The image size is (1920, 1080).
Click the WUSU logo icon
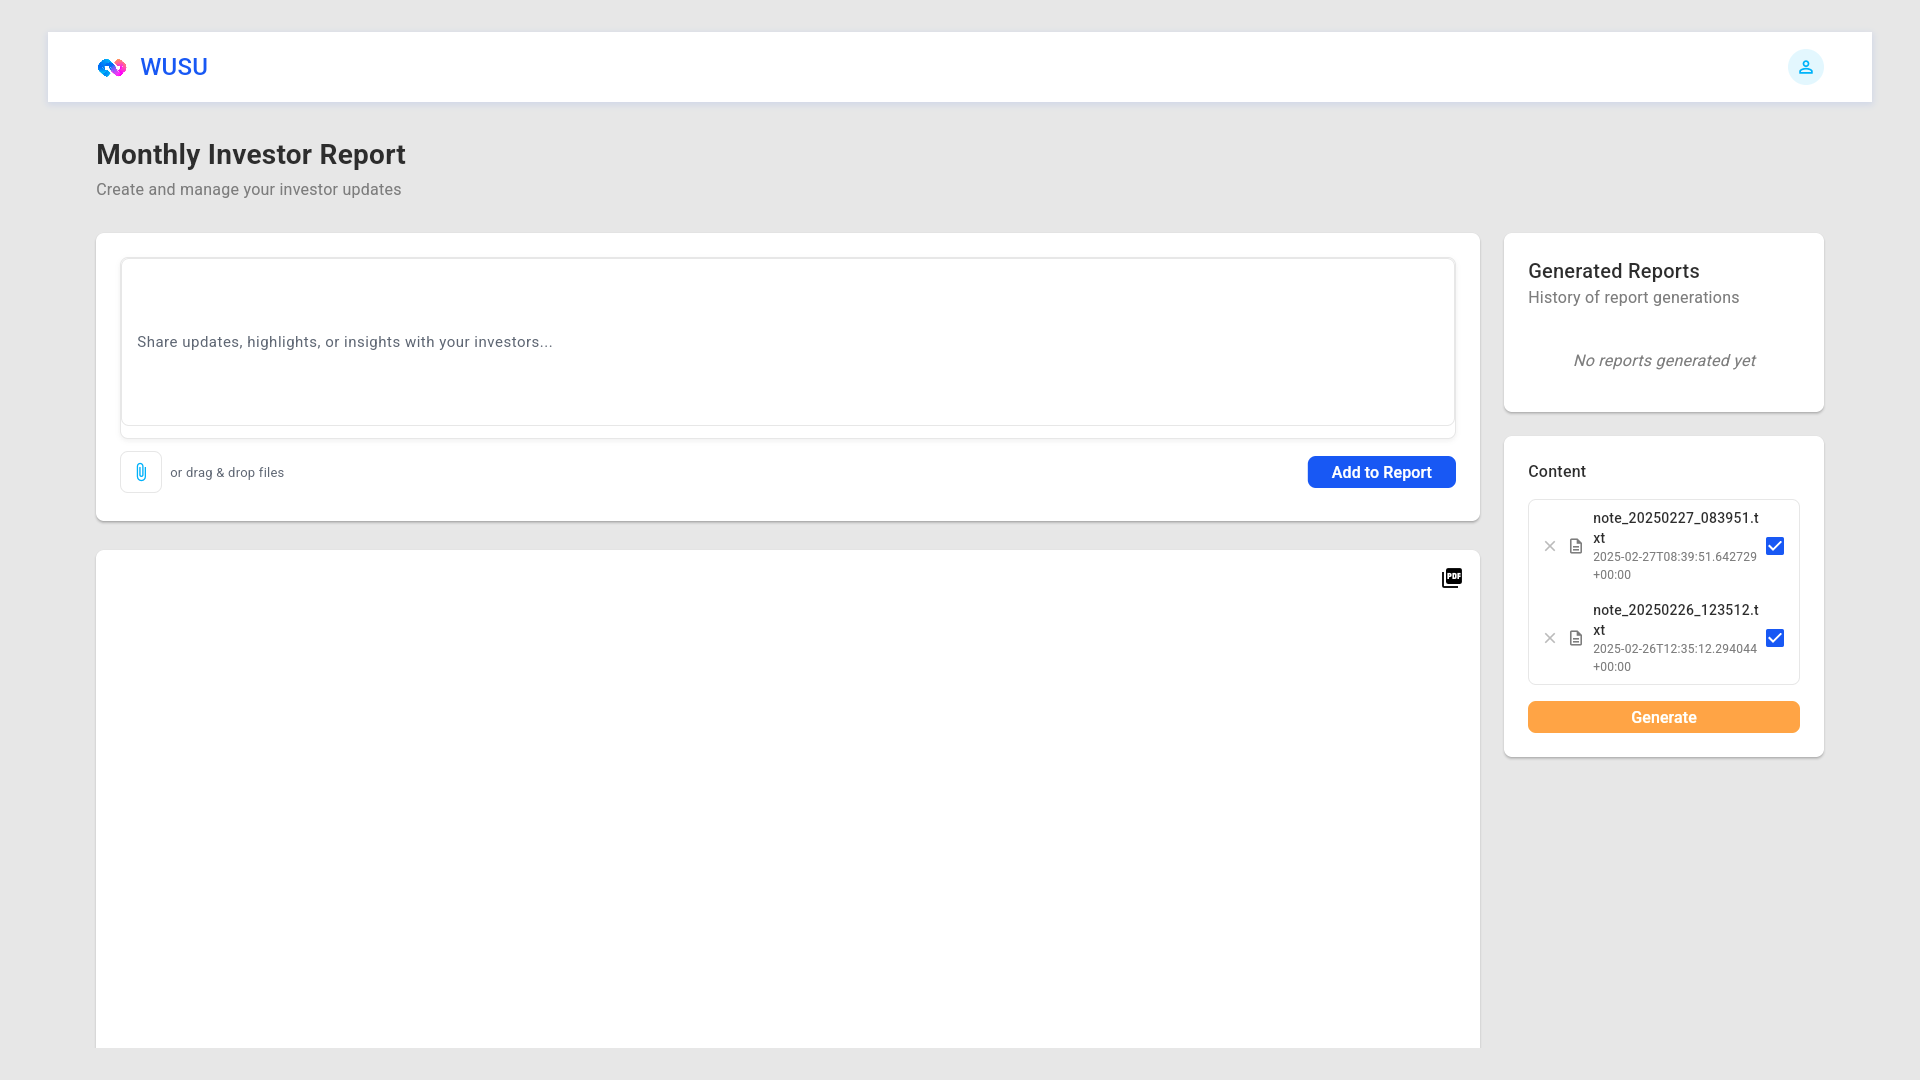click(x=112, y=67)
